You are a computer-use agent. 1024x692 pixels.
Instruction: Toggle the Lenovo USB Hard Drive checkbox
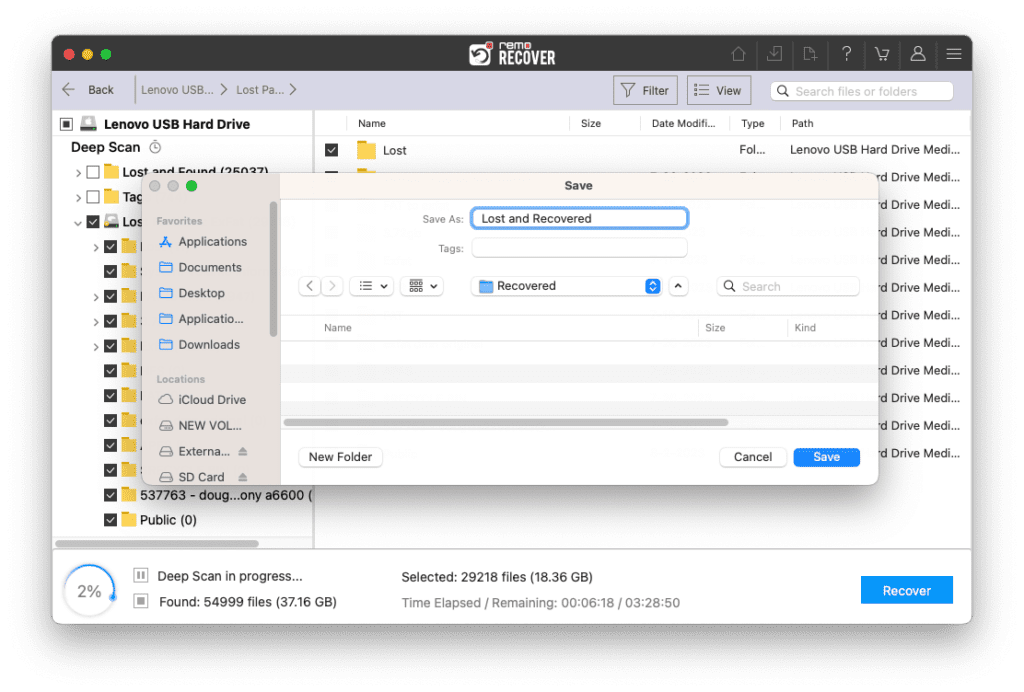coord(66,124)
